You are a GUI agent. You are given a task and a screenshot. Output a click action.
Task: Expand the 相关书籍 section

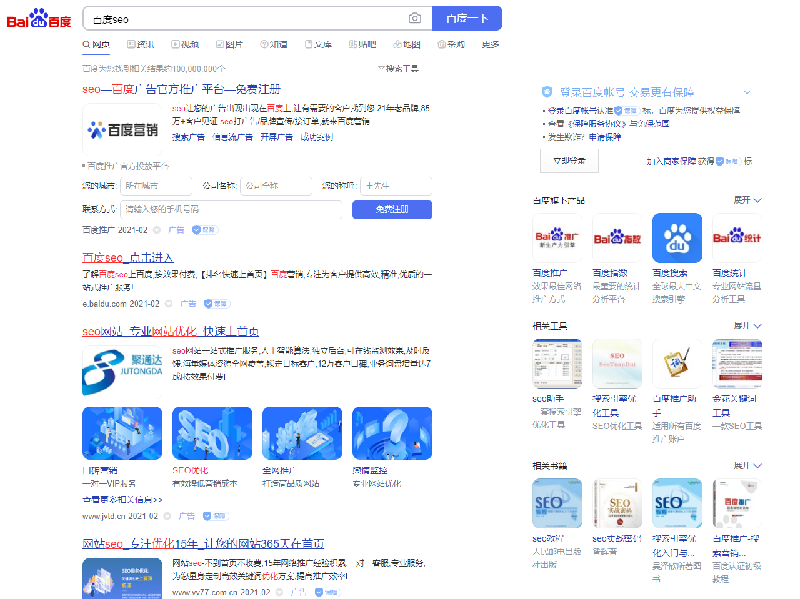[x=747, y=465]
